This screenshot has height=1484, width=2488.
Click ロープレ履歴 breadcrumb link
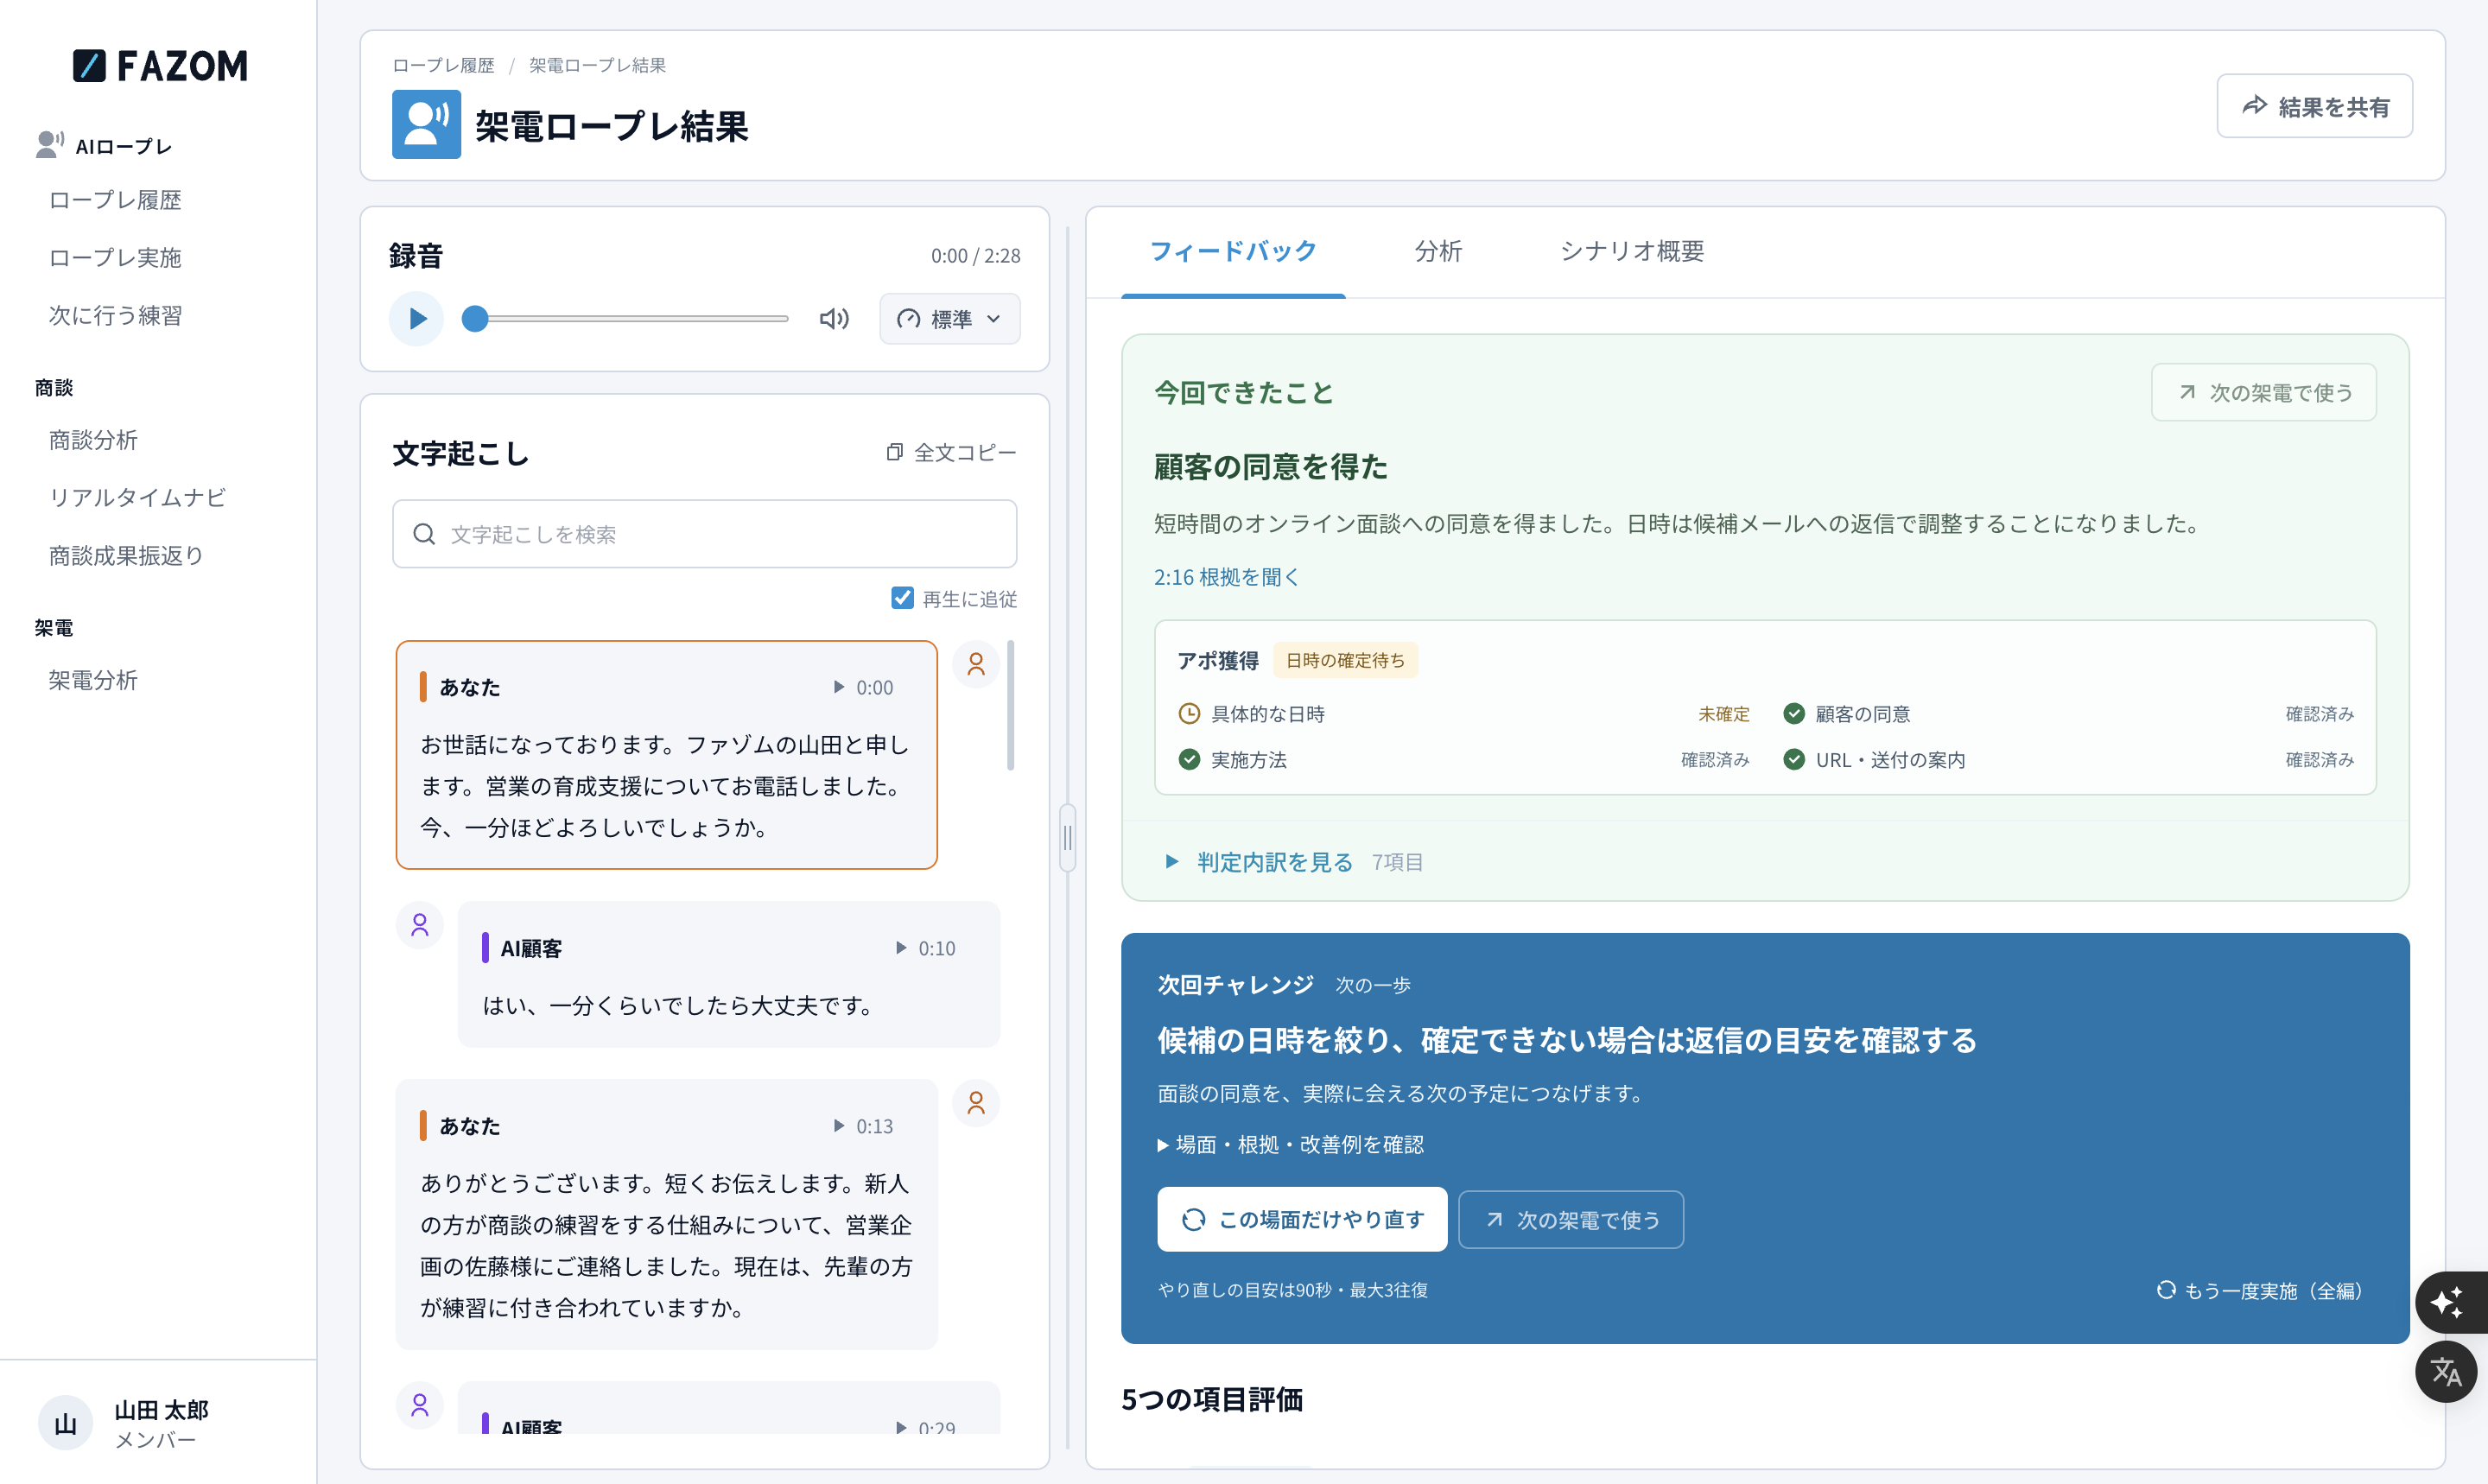443,65
